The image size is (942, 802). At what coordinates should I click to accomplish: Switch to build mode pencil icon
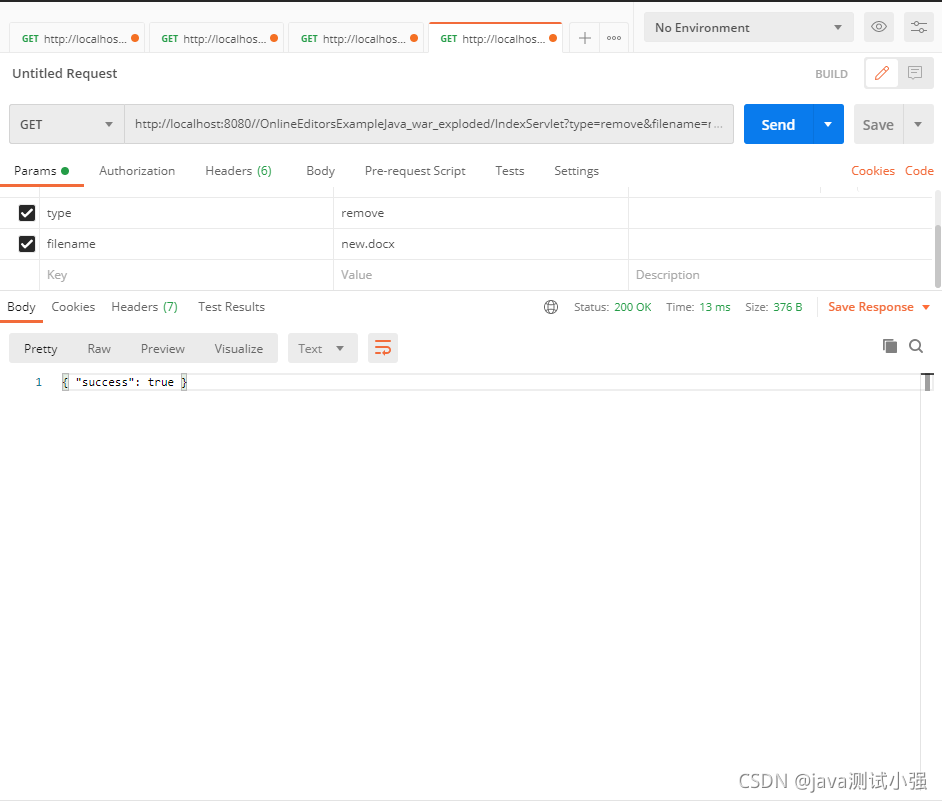click(881, 73)
